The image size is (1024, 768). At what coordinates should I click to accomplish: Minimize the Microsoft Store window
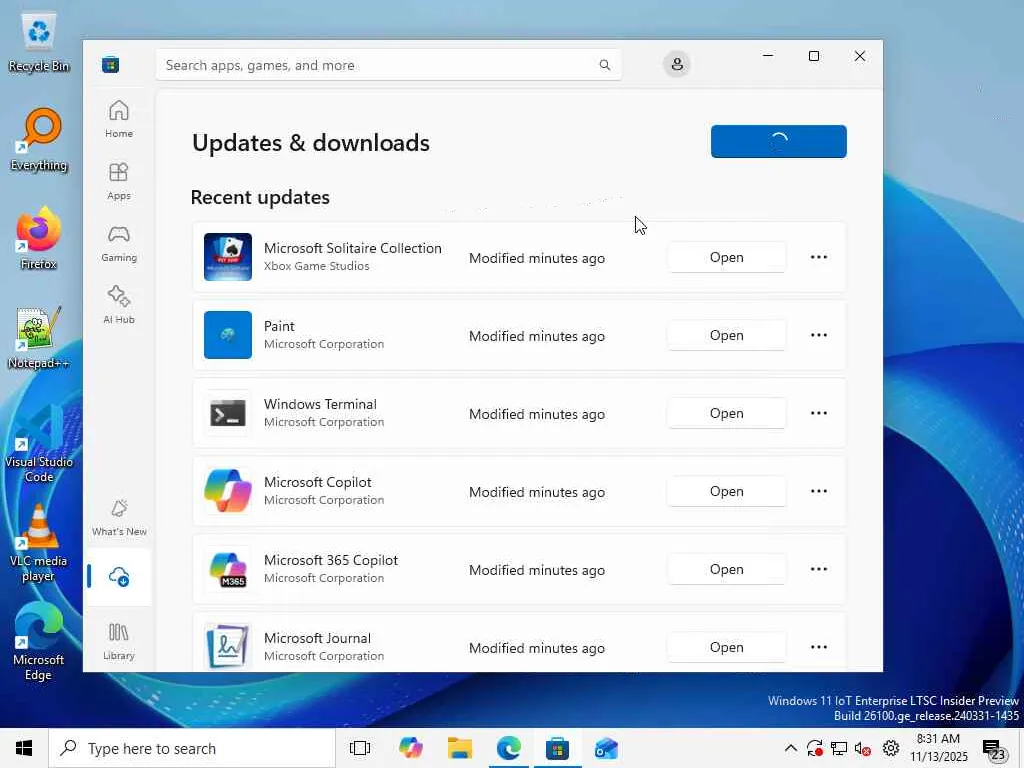point(768,56)
